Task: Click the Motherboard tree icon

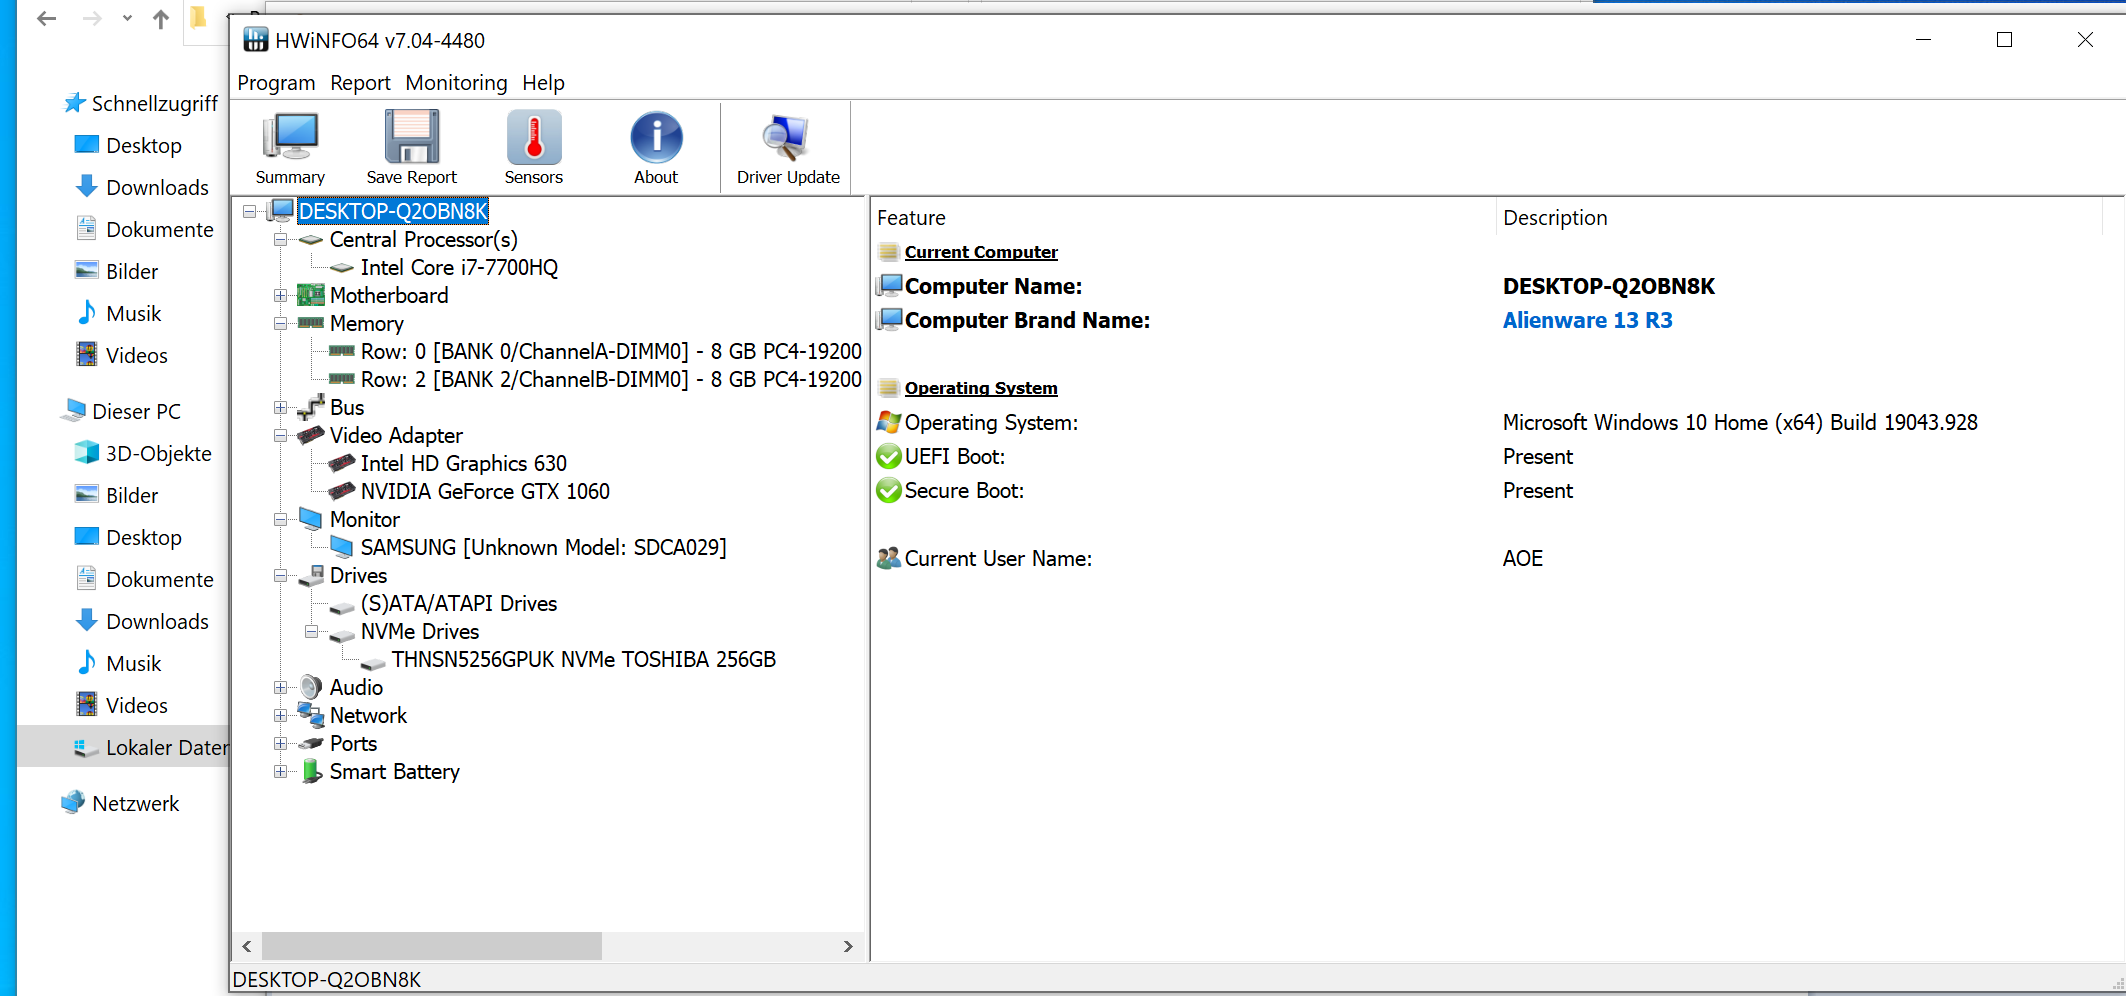Action: (312, 295)
